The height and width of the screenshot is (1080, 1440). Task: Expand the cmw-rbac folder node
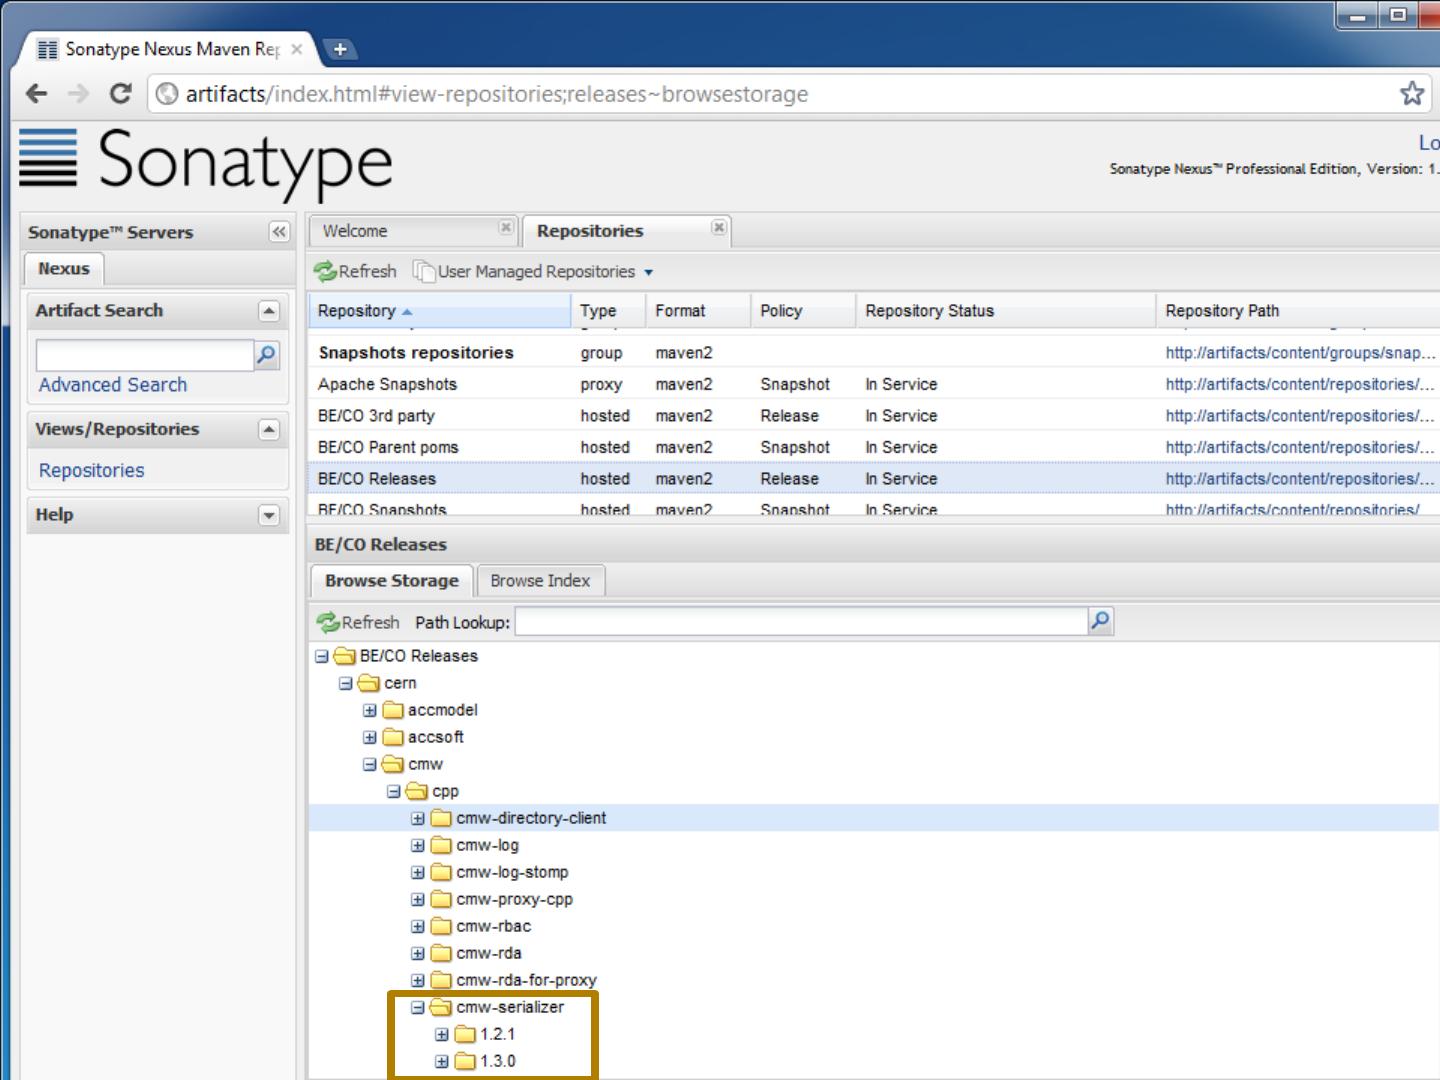coord(418,926)
